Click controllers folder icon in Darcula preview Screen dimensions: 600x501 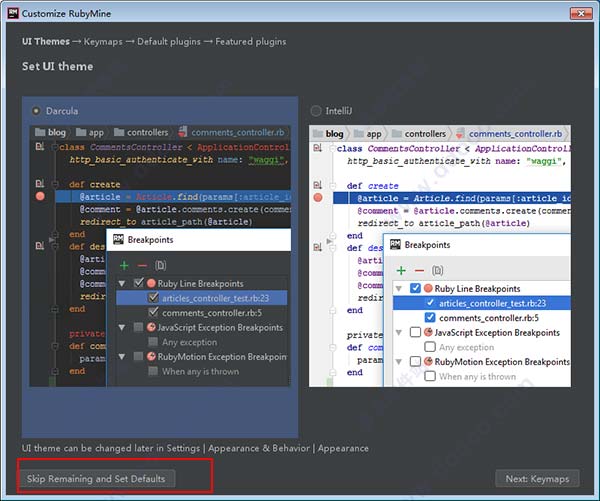pos(119,132)
